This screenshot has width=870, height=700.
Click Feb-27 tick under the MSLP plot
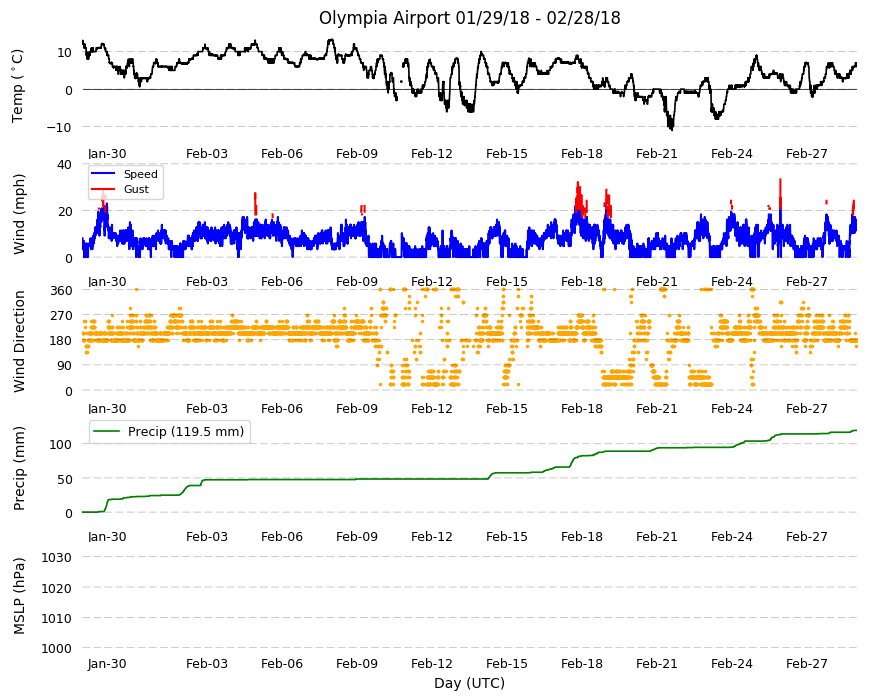click(806, 663)
